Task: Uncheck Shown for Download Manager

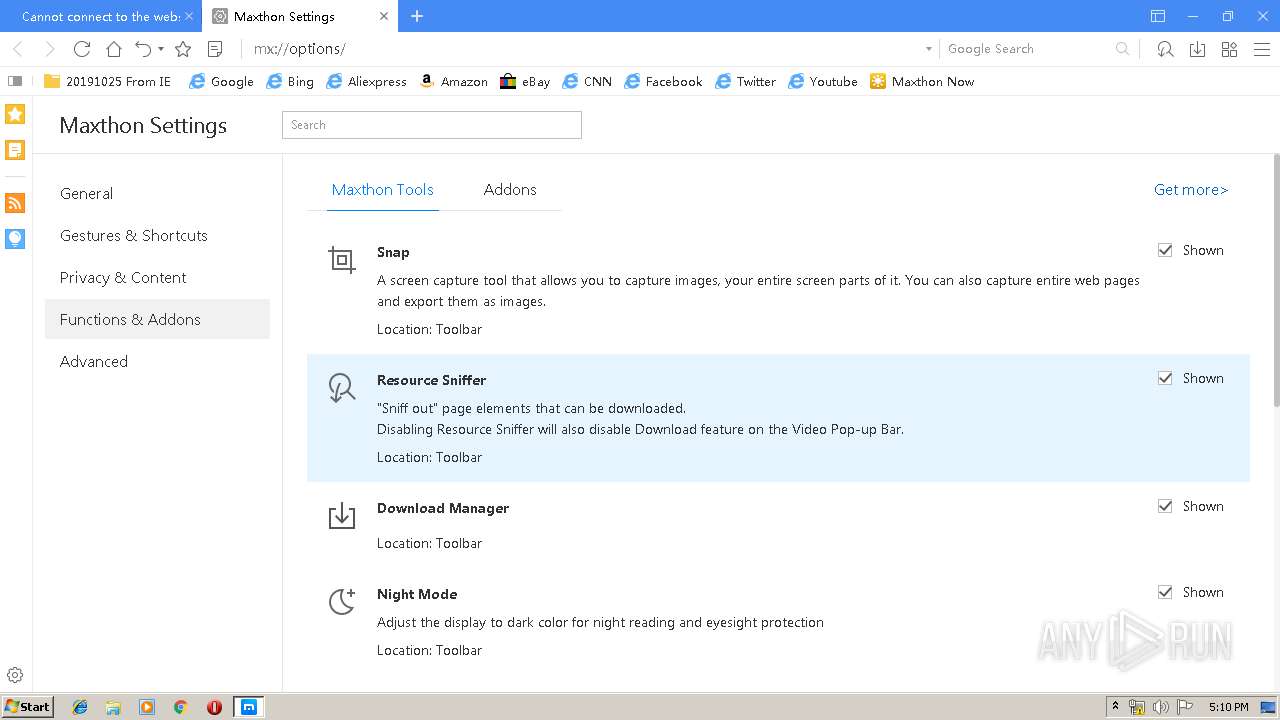Action: 1165,506
